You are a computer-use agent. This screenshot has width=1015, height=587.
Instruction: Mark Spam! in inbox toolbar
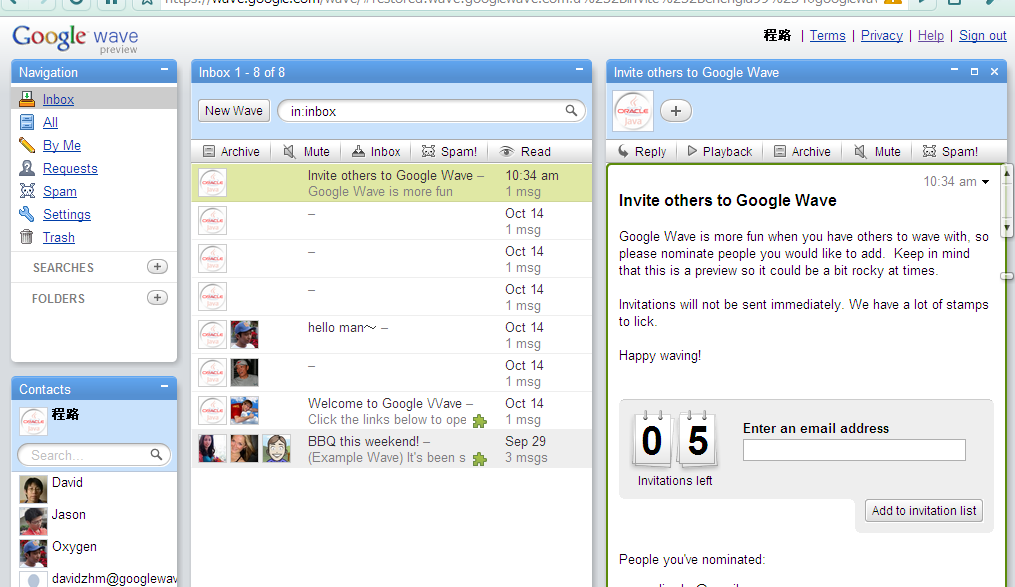[x=449, y=151]
